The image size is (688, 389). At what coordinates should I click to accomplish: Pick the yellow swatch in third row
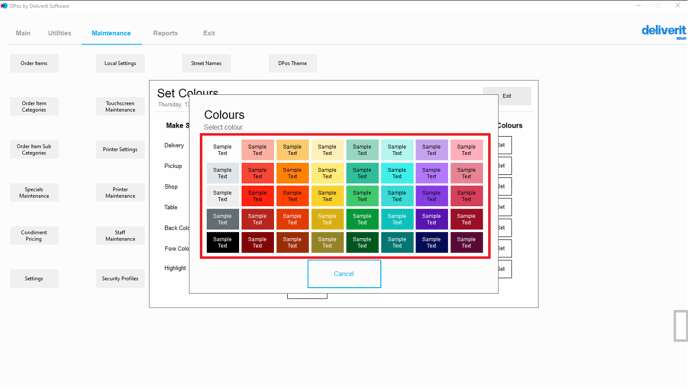(x=327, y=196)
